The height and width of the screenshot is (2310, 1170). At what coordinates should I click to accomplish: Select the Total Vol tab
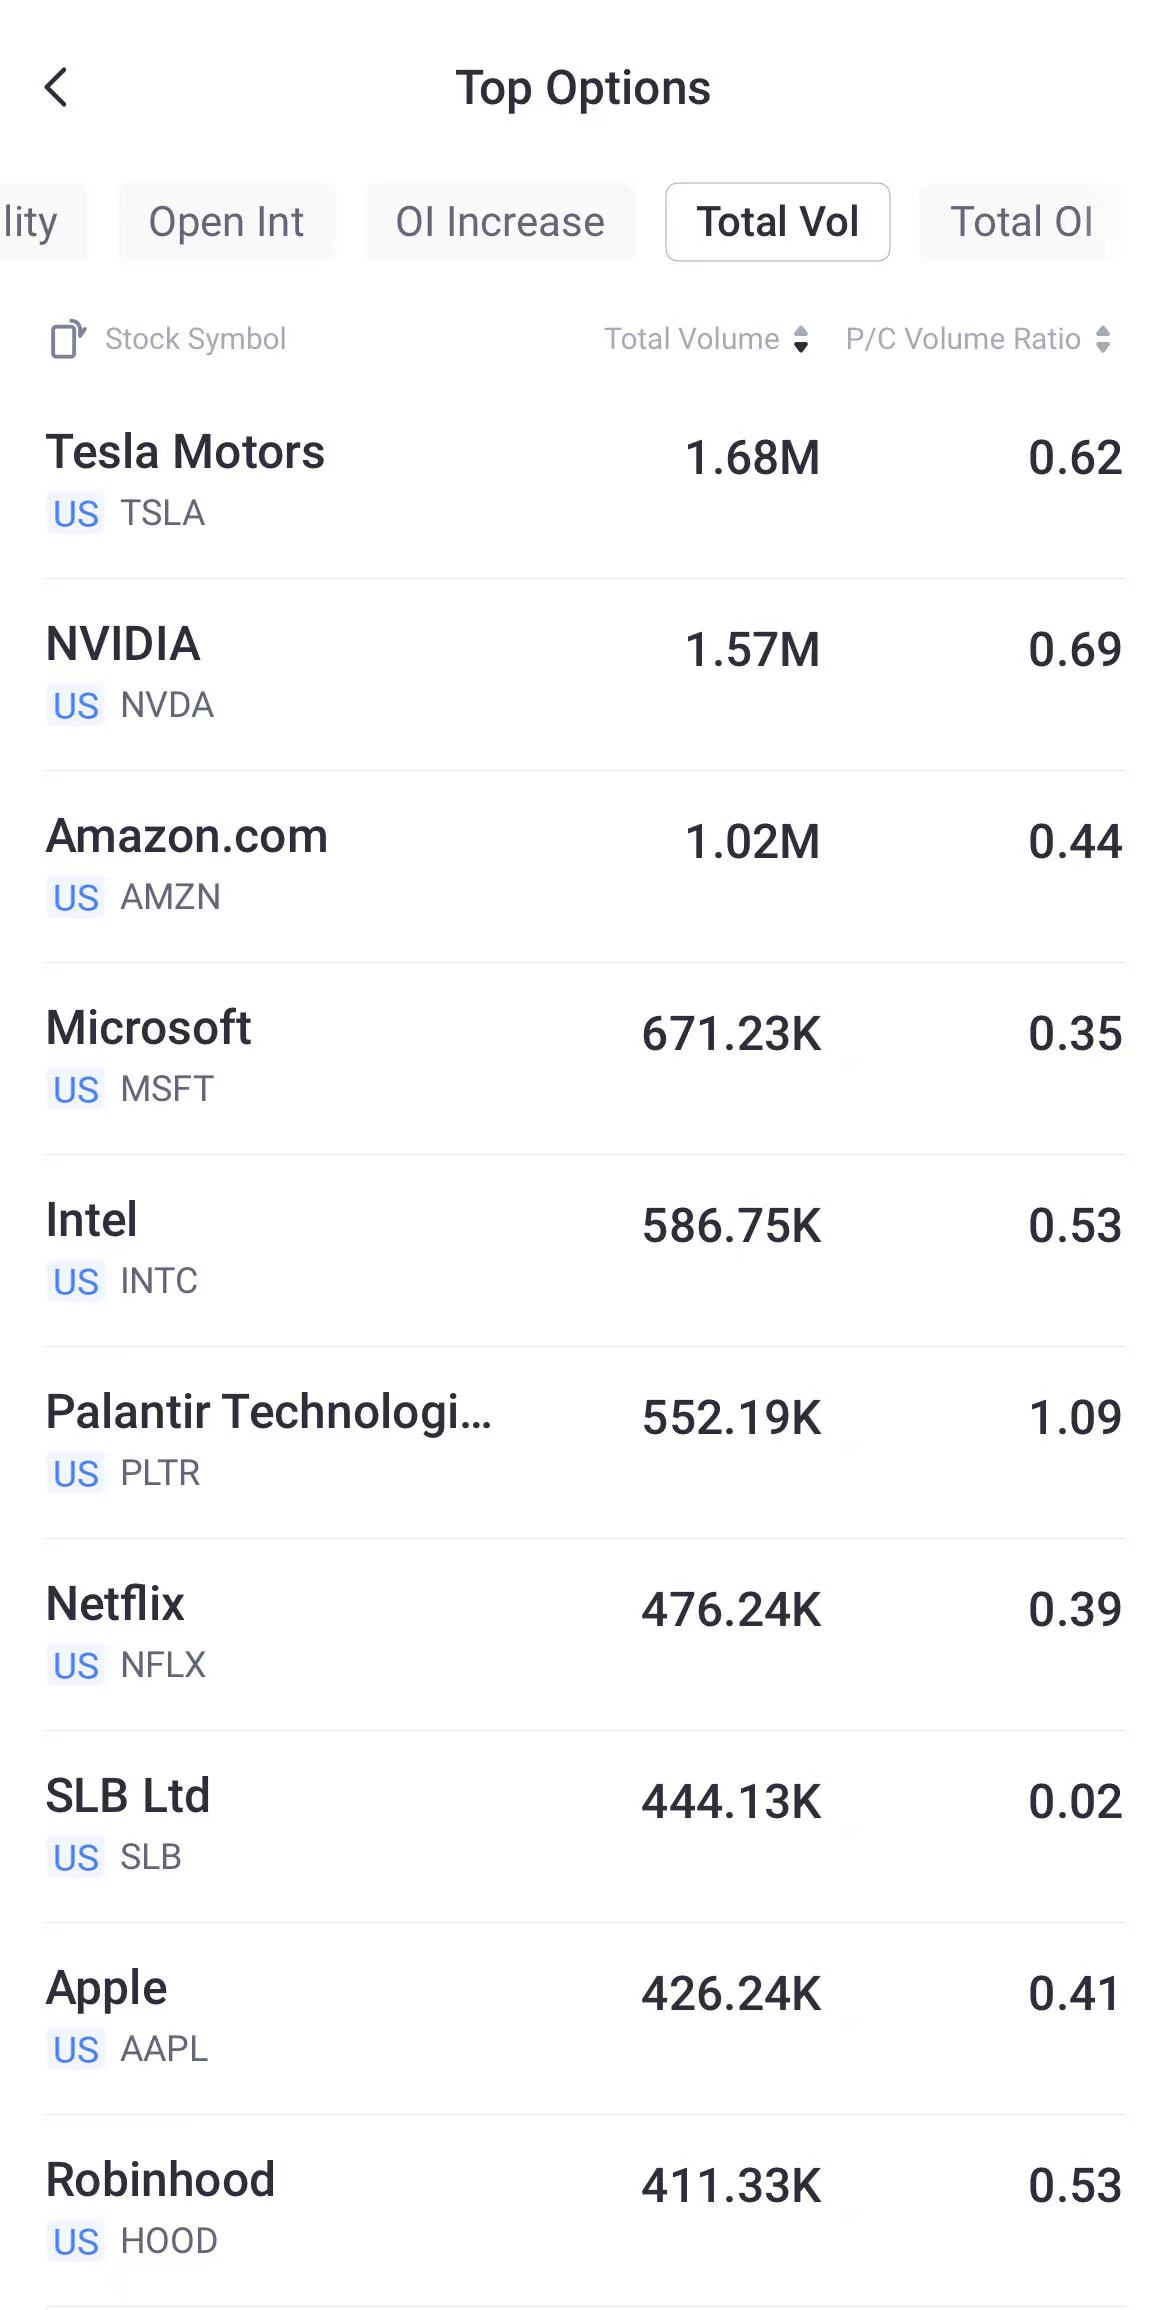click(778, 222)
